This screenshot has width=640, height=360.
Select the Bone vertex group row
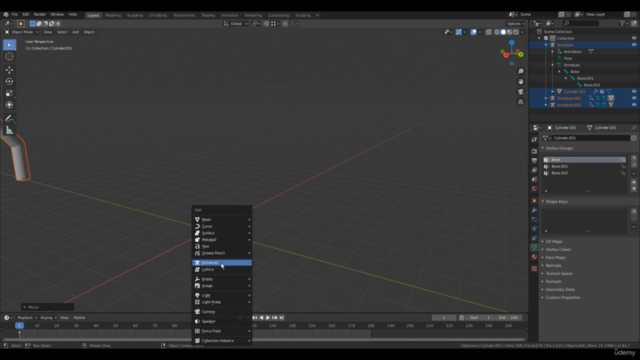584,160
